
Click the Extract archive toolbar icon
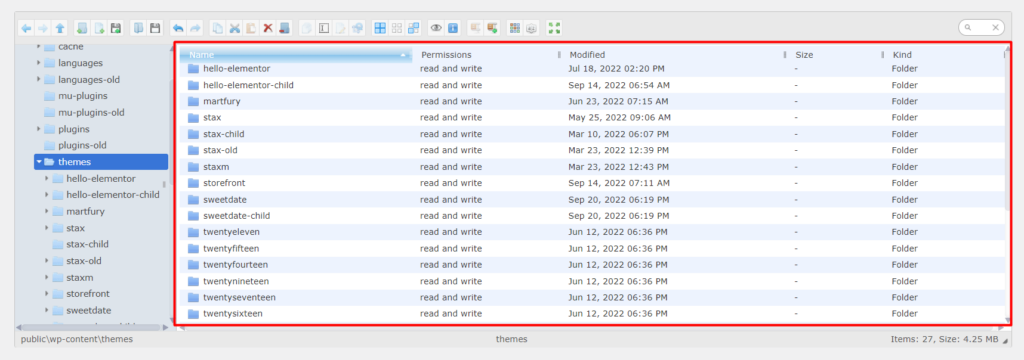475,28
